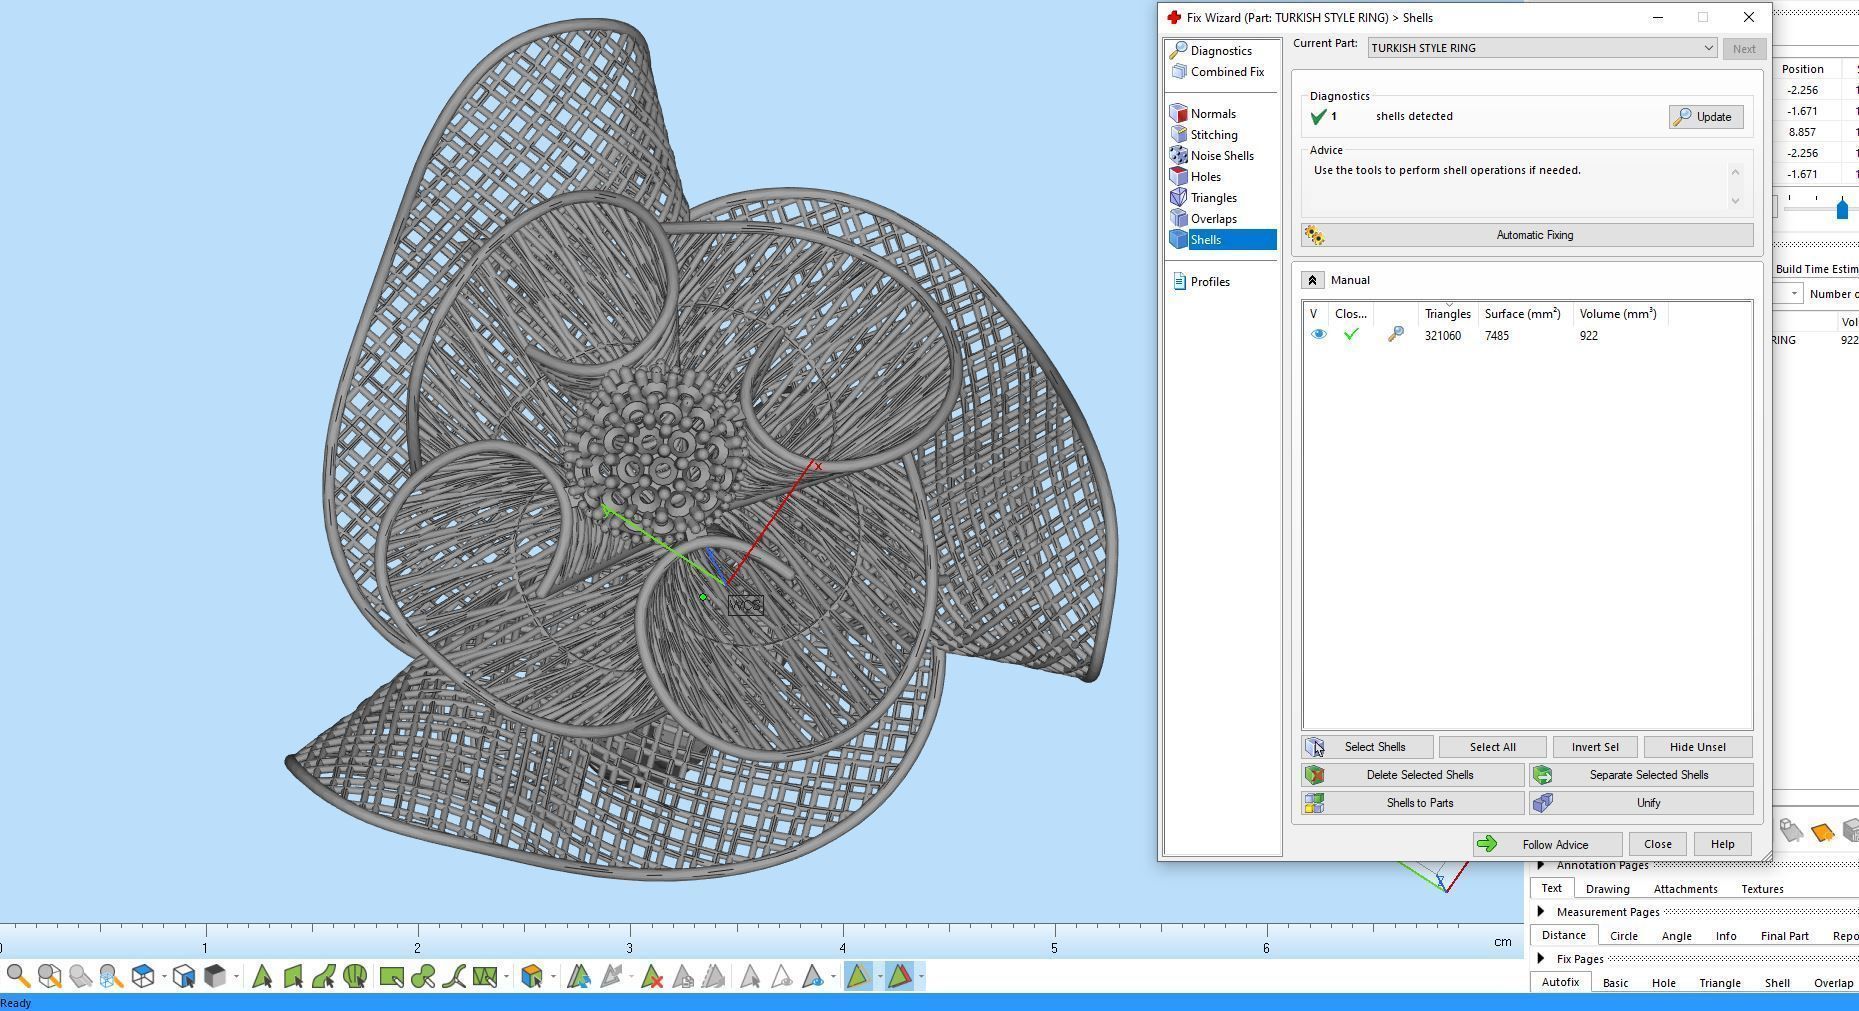Sort shells by Triangles column header
Viewport: 1859px width, 1011px height.
tap(1447, 314)
